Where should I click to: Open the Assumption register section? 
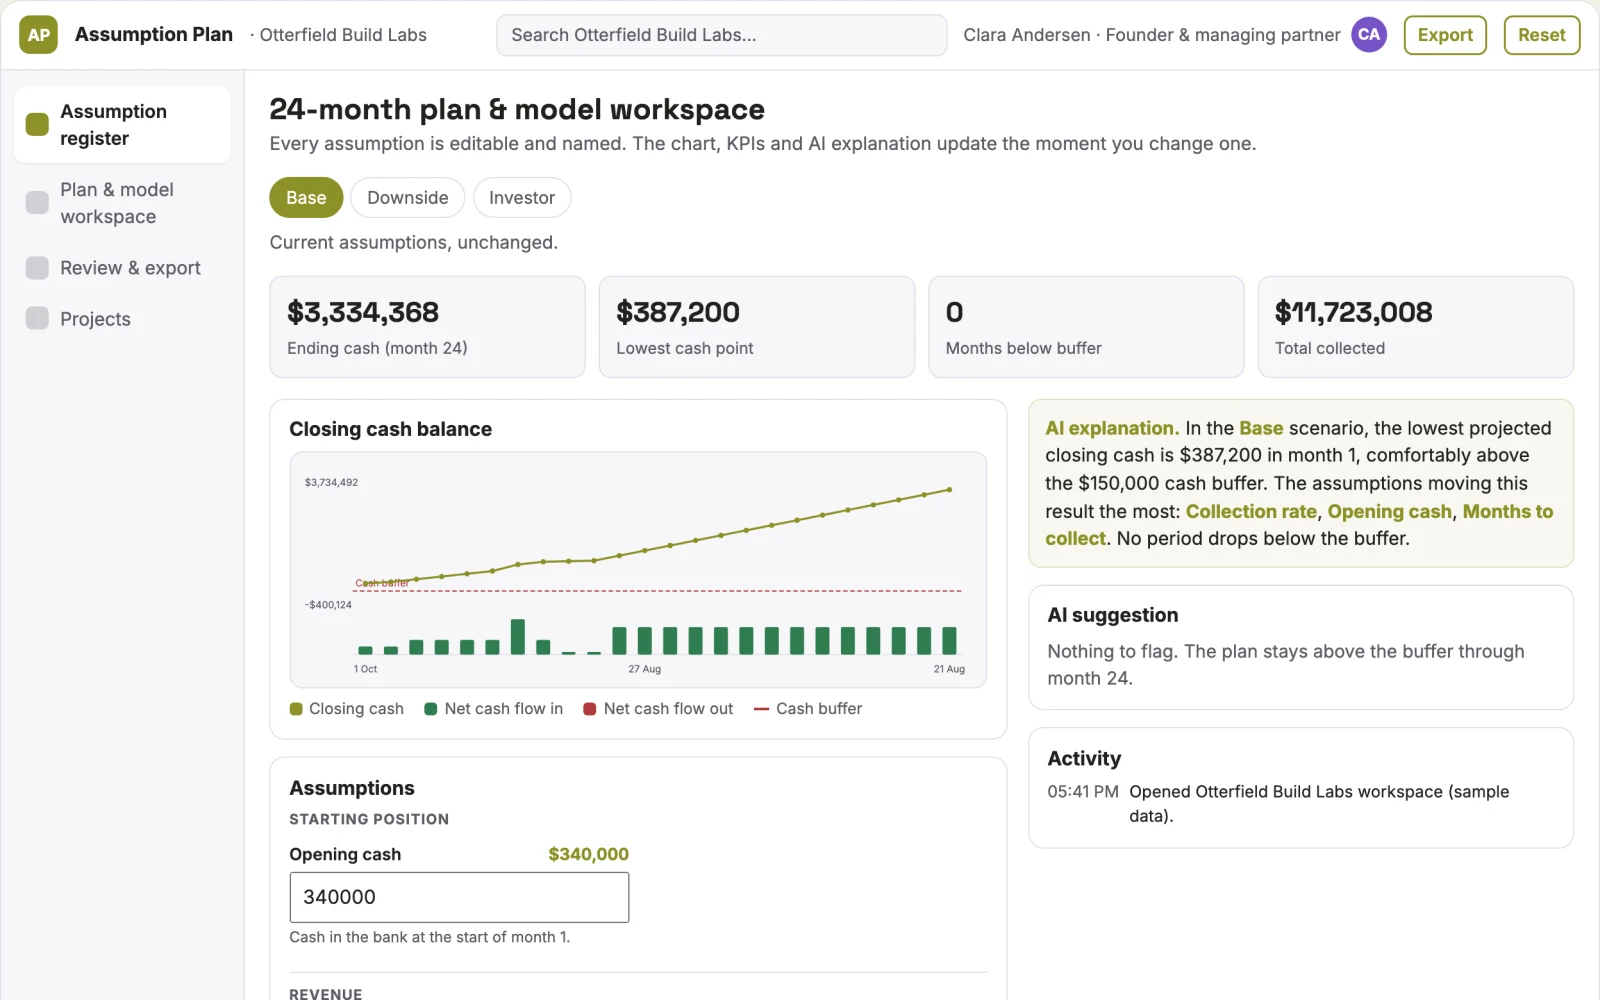[x=122, y=125]
